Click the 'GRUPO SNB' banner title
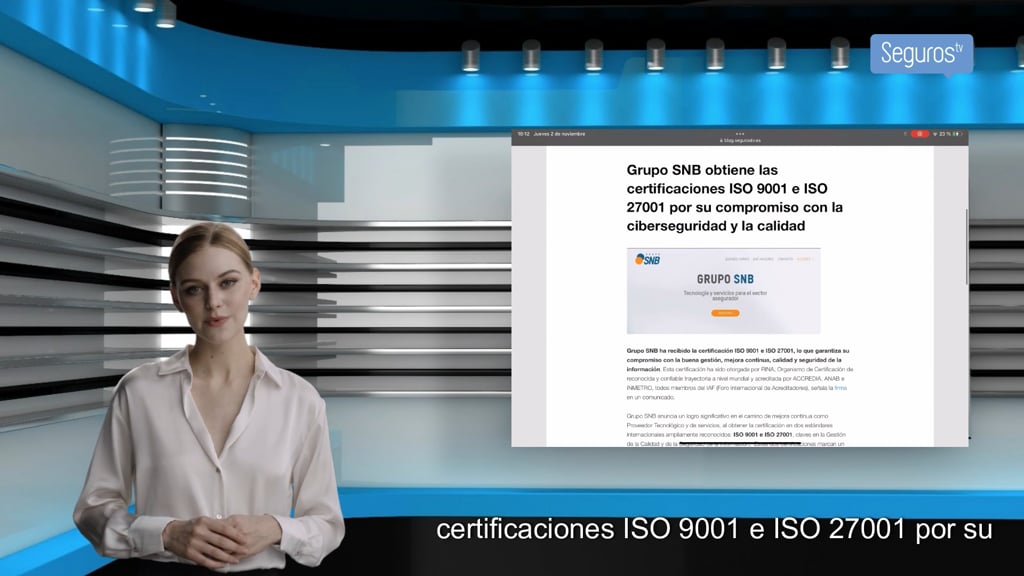The image size is (1024, 576). point(725,279)
